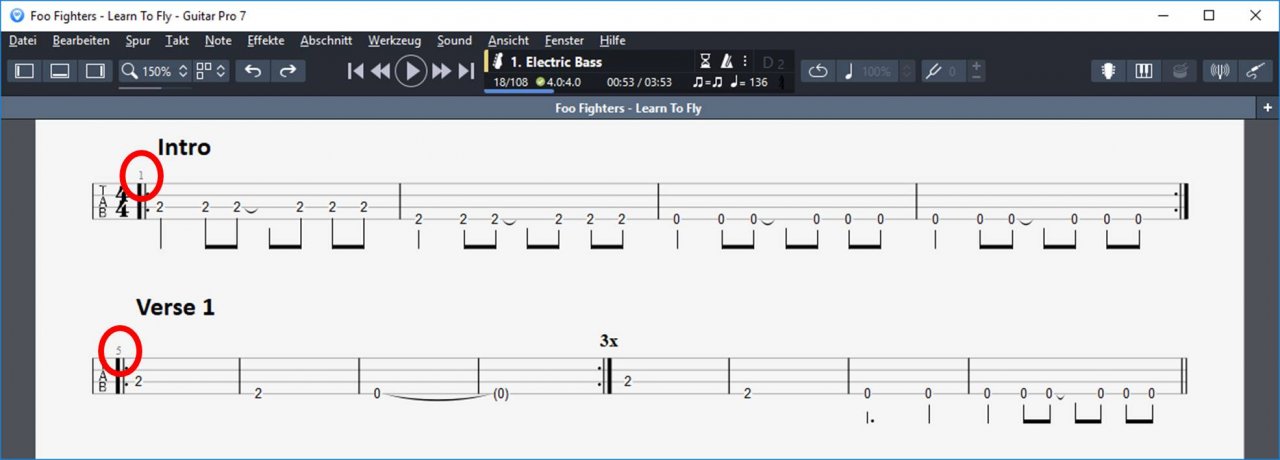Show the drum kit view
The image size is (1280, 460).
point(1179,71)
